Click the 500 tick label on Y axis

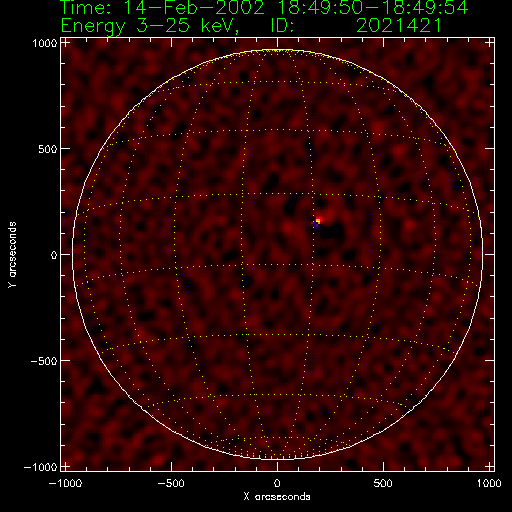[x=48, y=149]
